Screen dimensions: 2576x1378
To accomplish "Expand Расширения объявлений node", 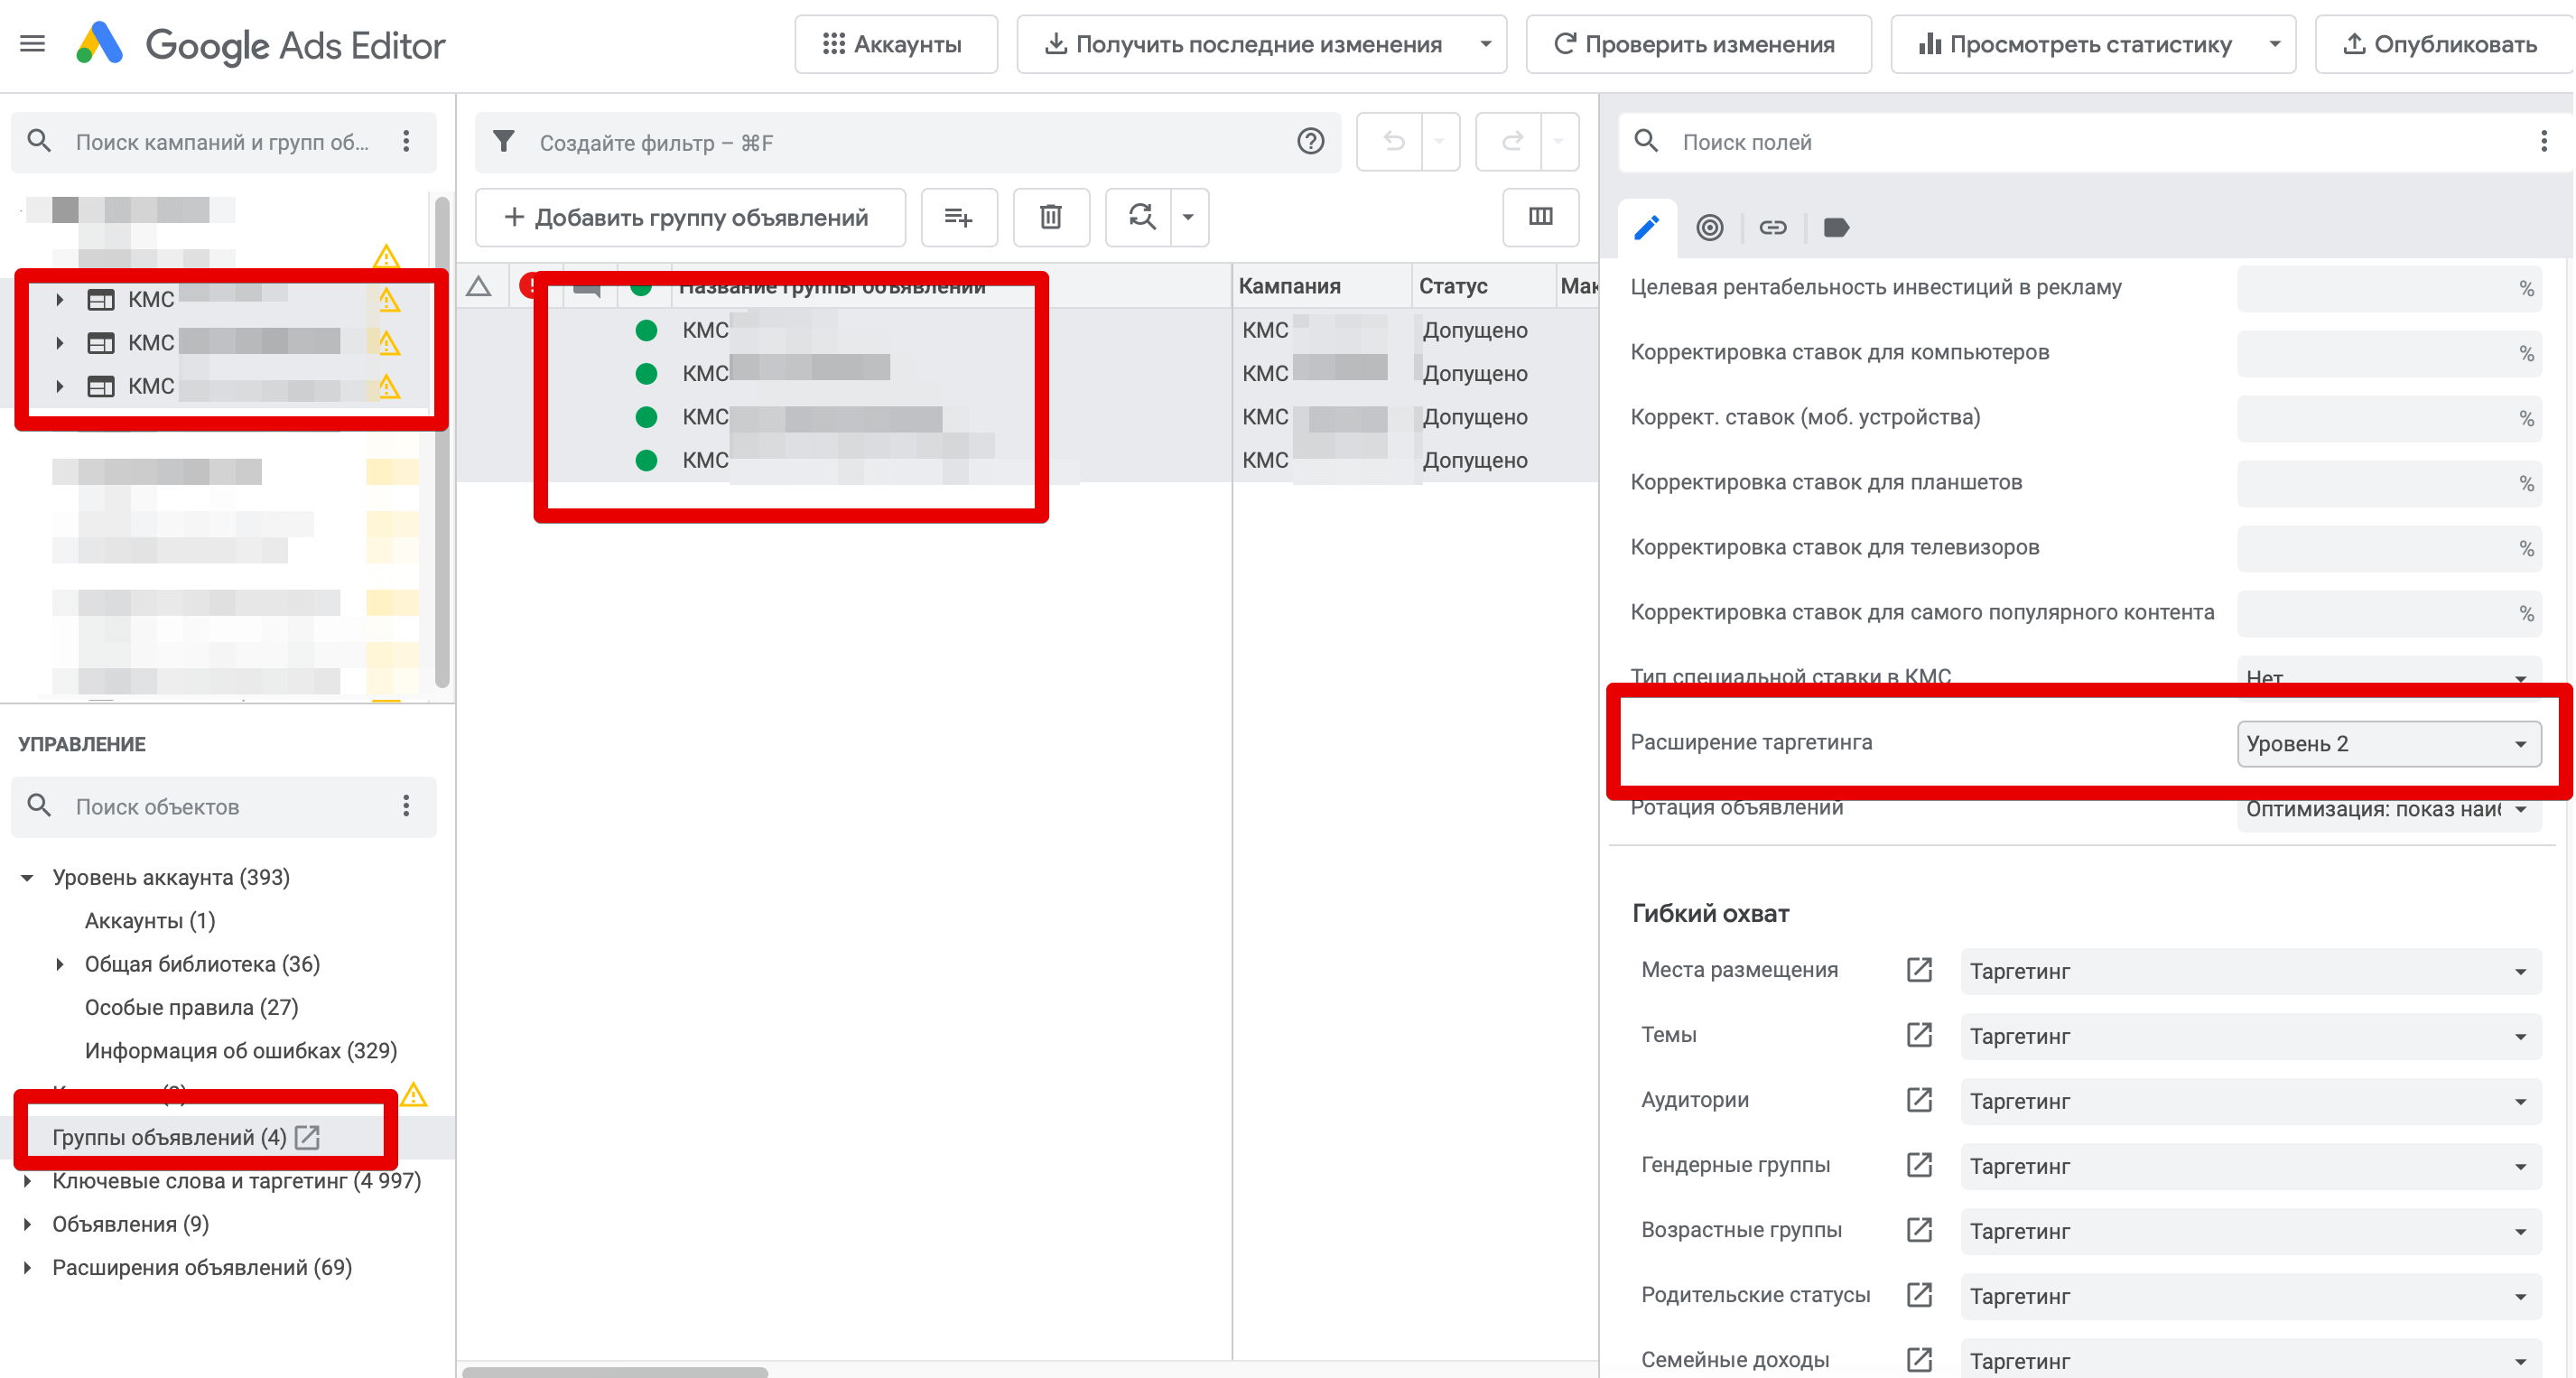I will pyautogui.click(x=28, y=1267).
